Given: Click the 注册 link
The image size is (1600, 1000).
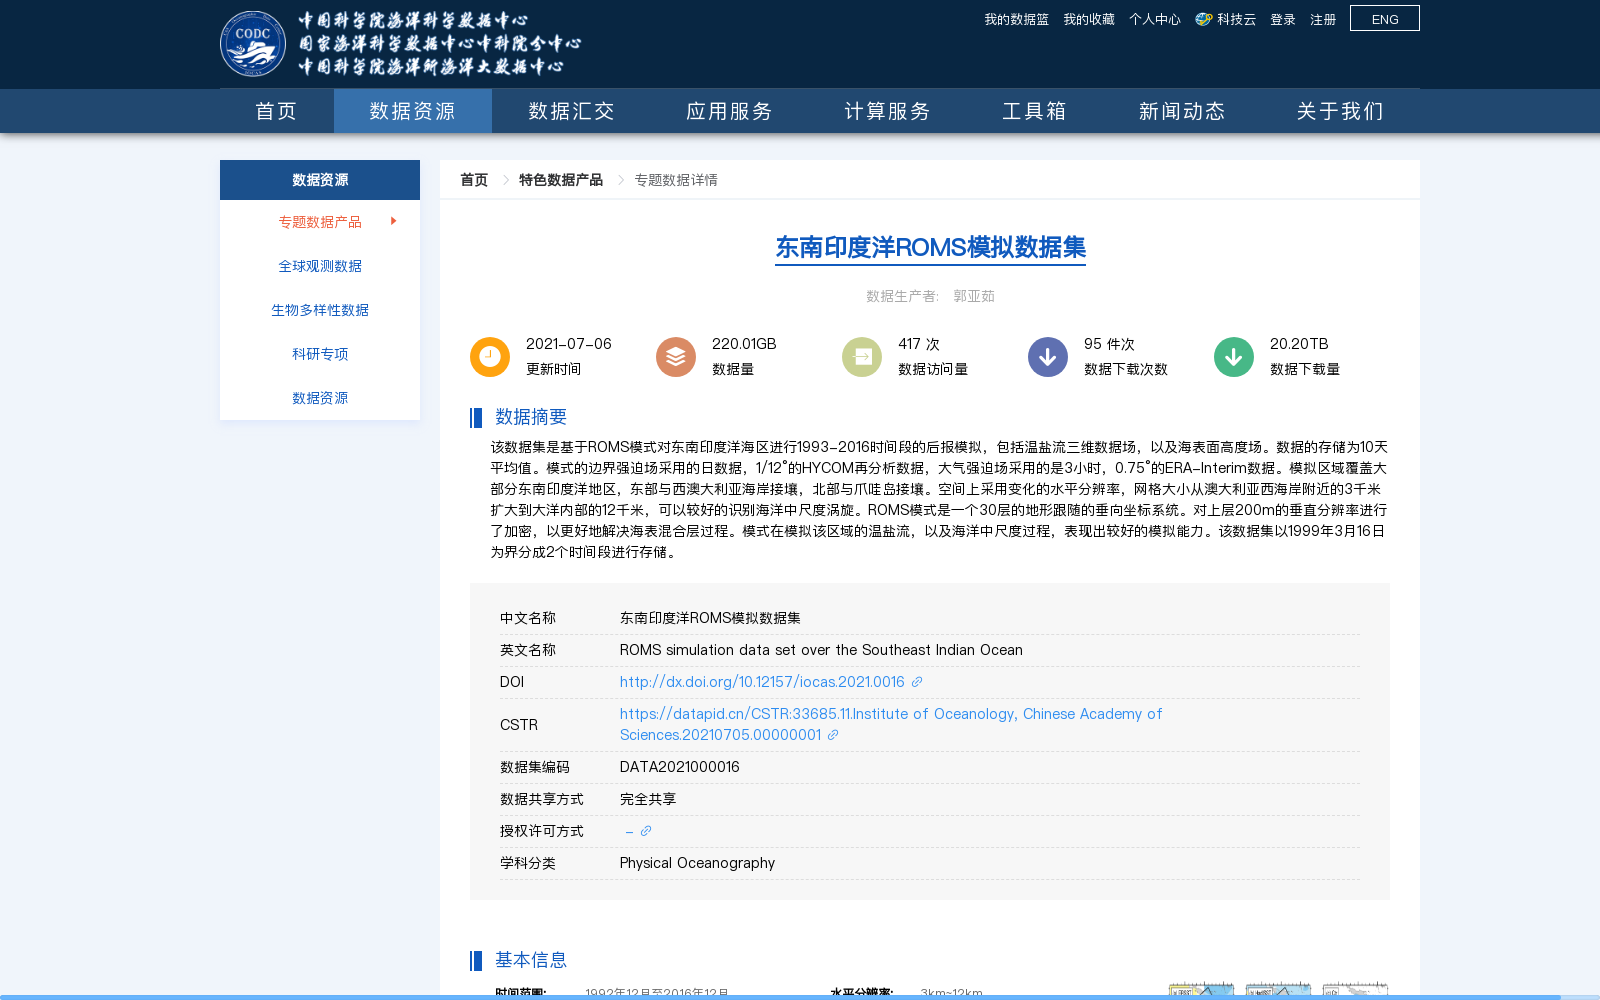Looking at the screenshot, I should pyautogui.click(x=1323, y=19).
